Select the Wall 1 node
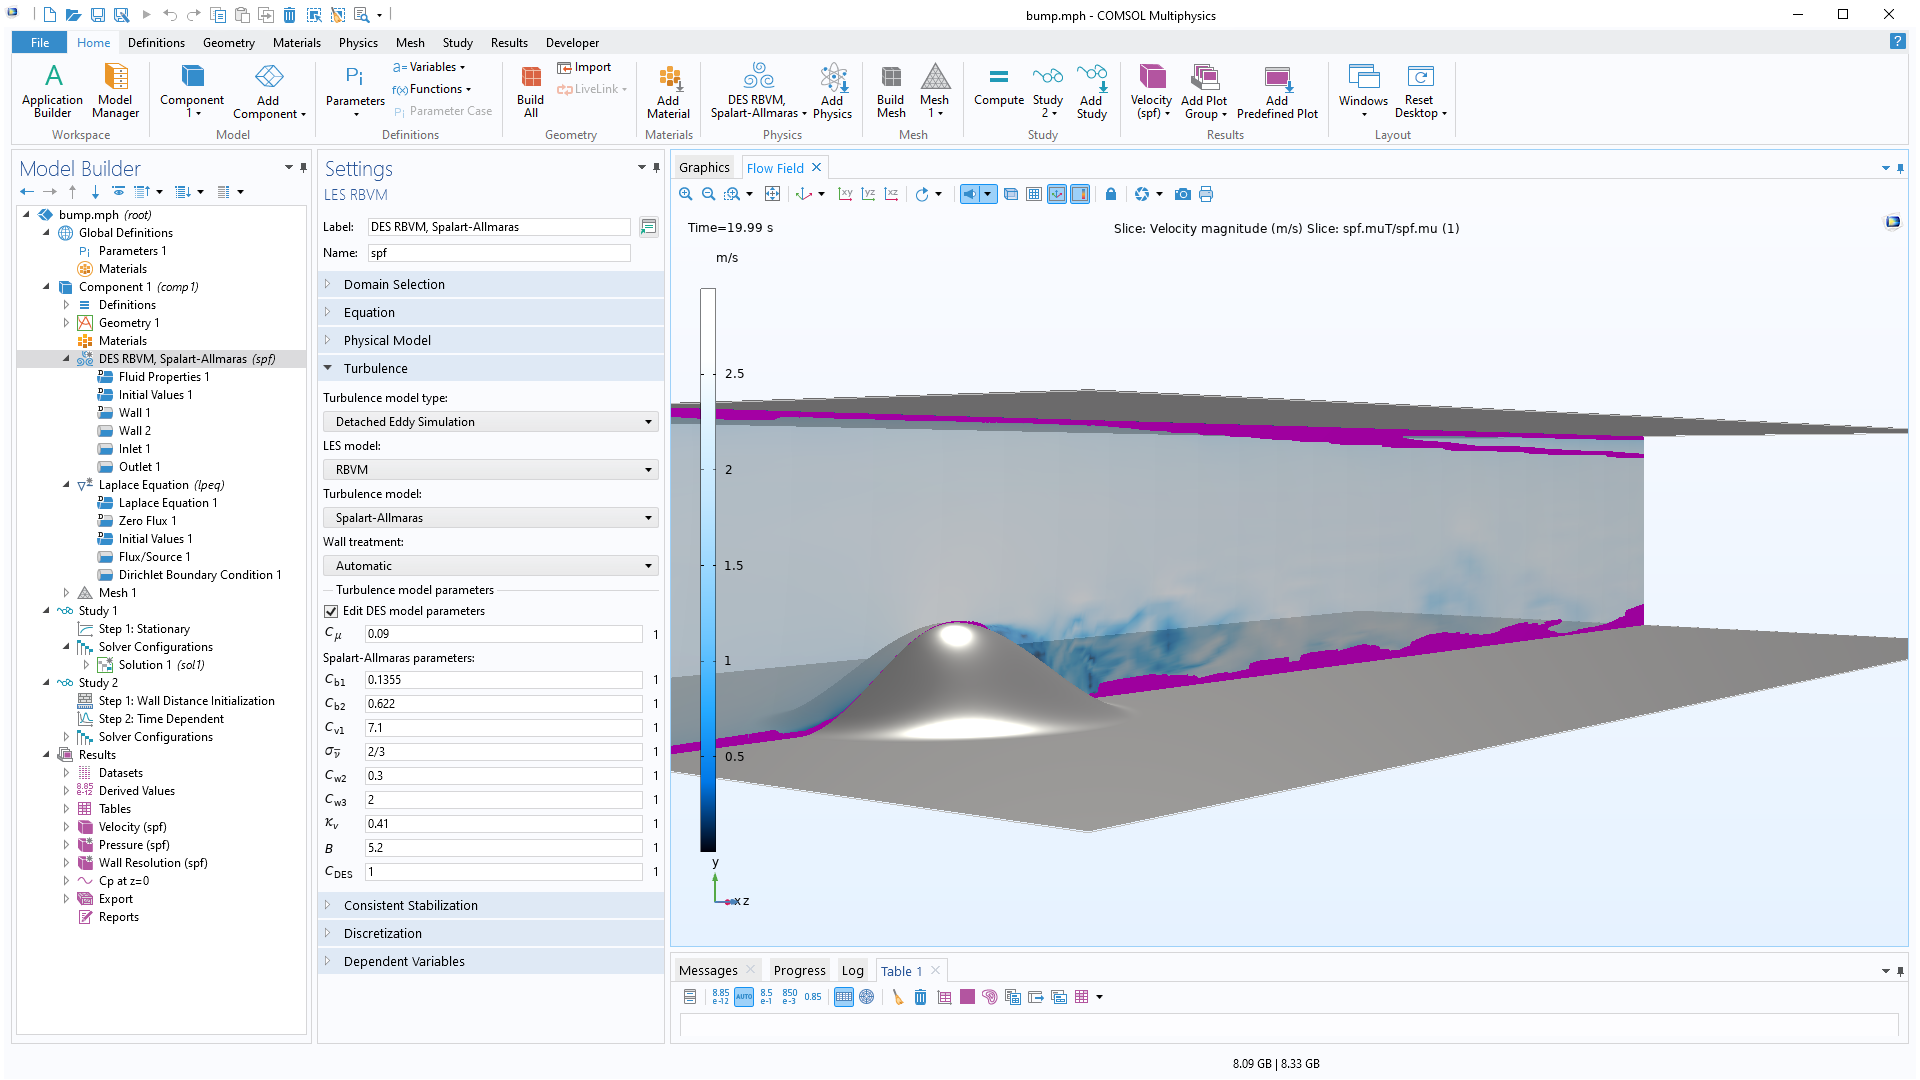The image size is (1920, 1080). click(134, 413)
